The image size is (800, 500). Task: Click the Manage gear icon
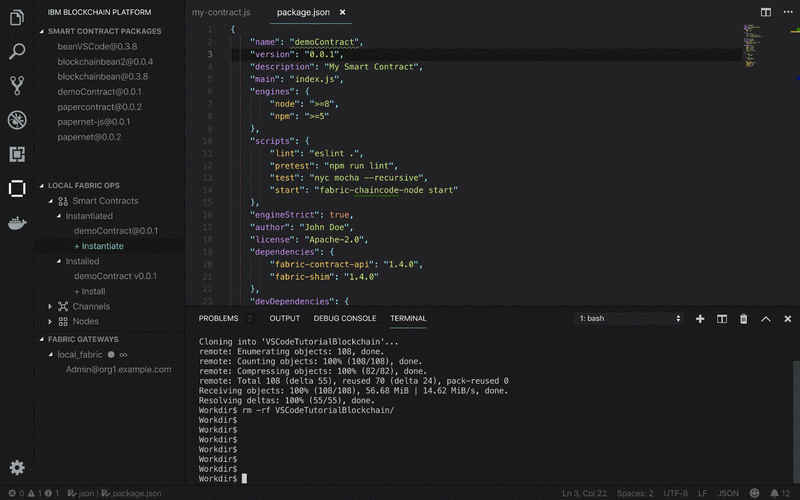(x=17, y=467)
